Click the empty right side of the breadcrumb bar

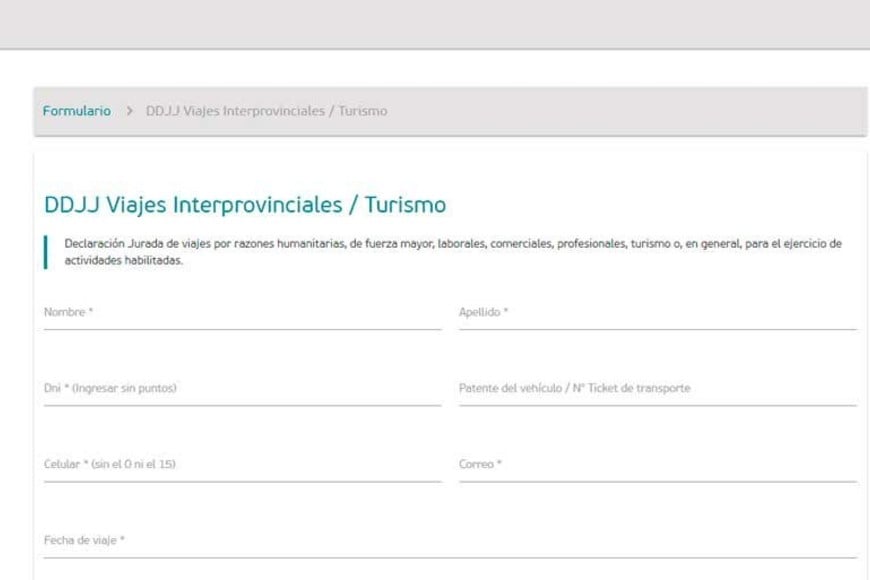click(650, 111)
